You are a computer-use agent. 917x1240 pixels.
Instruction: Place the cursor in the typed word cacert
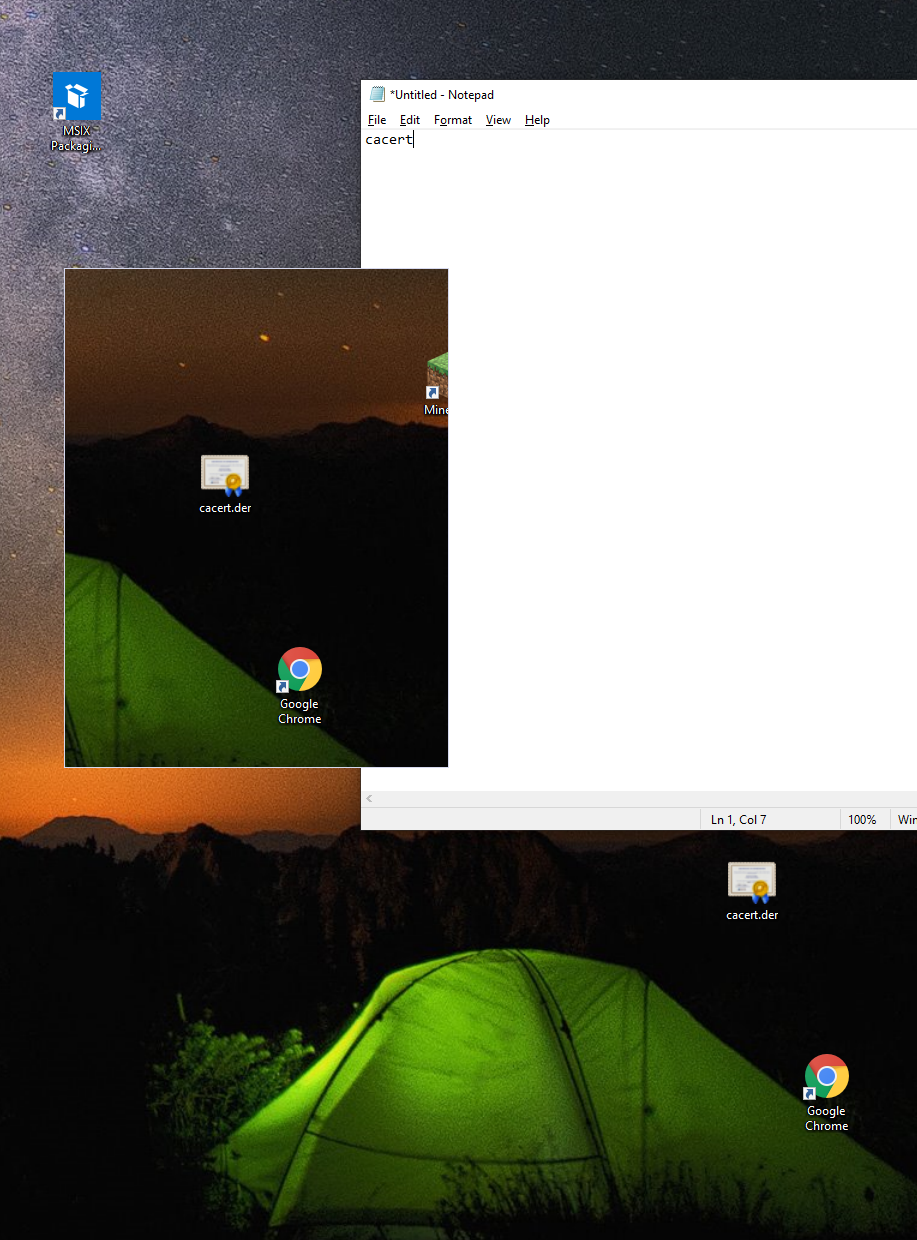click(388, 140)
